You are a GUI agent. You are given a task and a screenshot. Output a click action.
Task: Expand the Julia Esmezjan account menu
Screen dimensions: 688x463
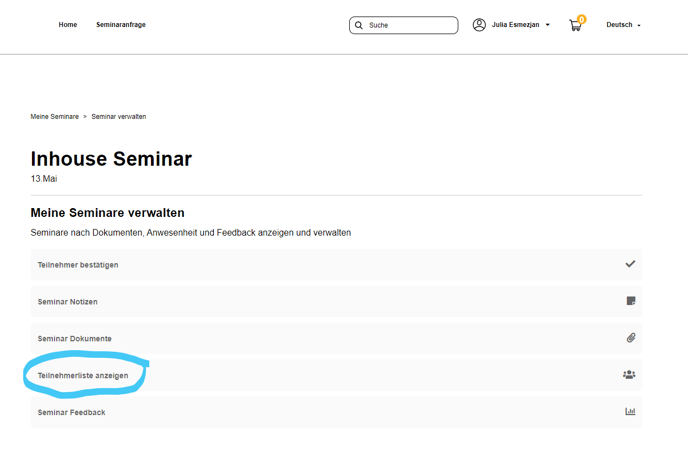[x=520, y=25]
